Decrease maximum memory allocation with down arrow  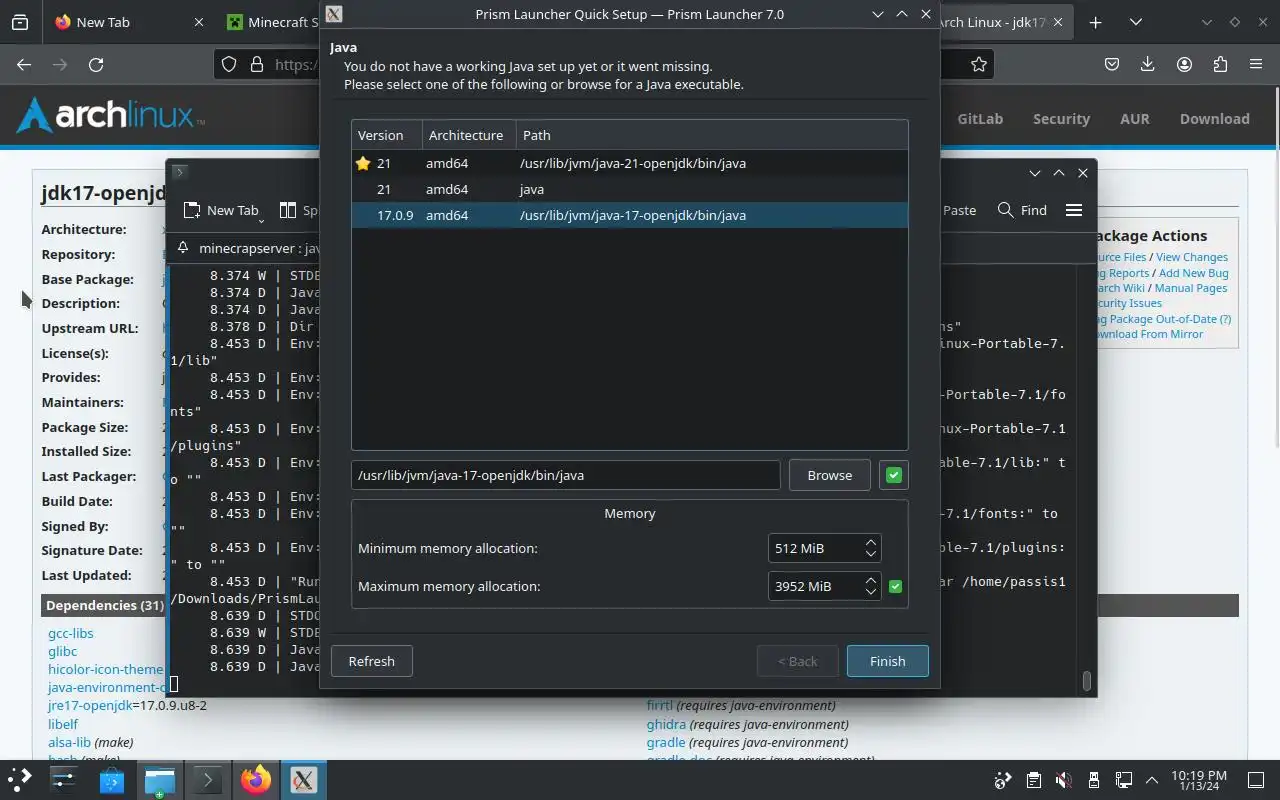tap(871, 592)
